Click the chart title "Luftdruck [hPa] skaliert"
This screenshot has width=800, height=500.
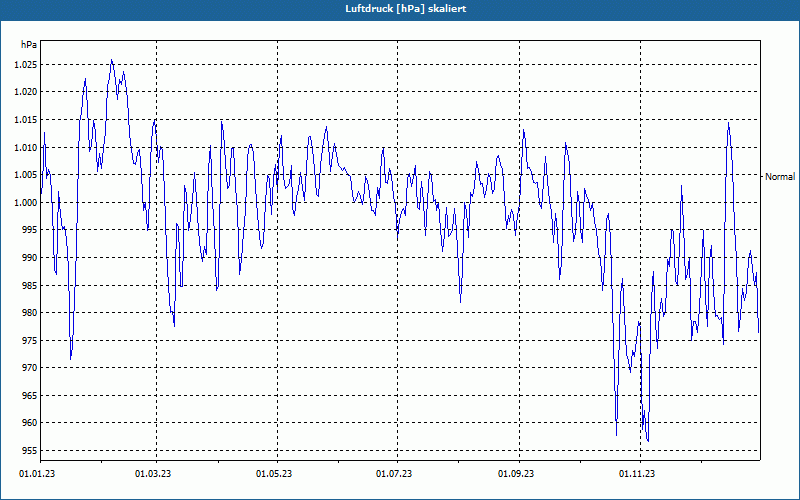(406, 9)
